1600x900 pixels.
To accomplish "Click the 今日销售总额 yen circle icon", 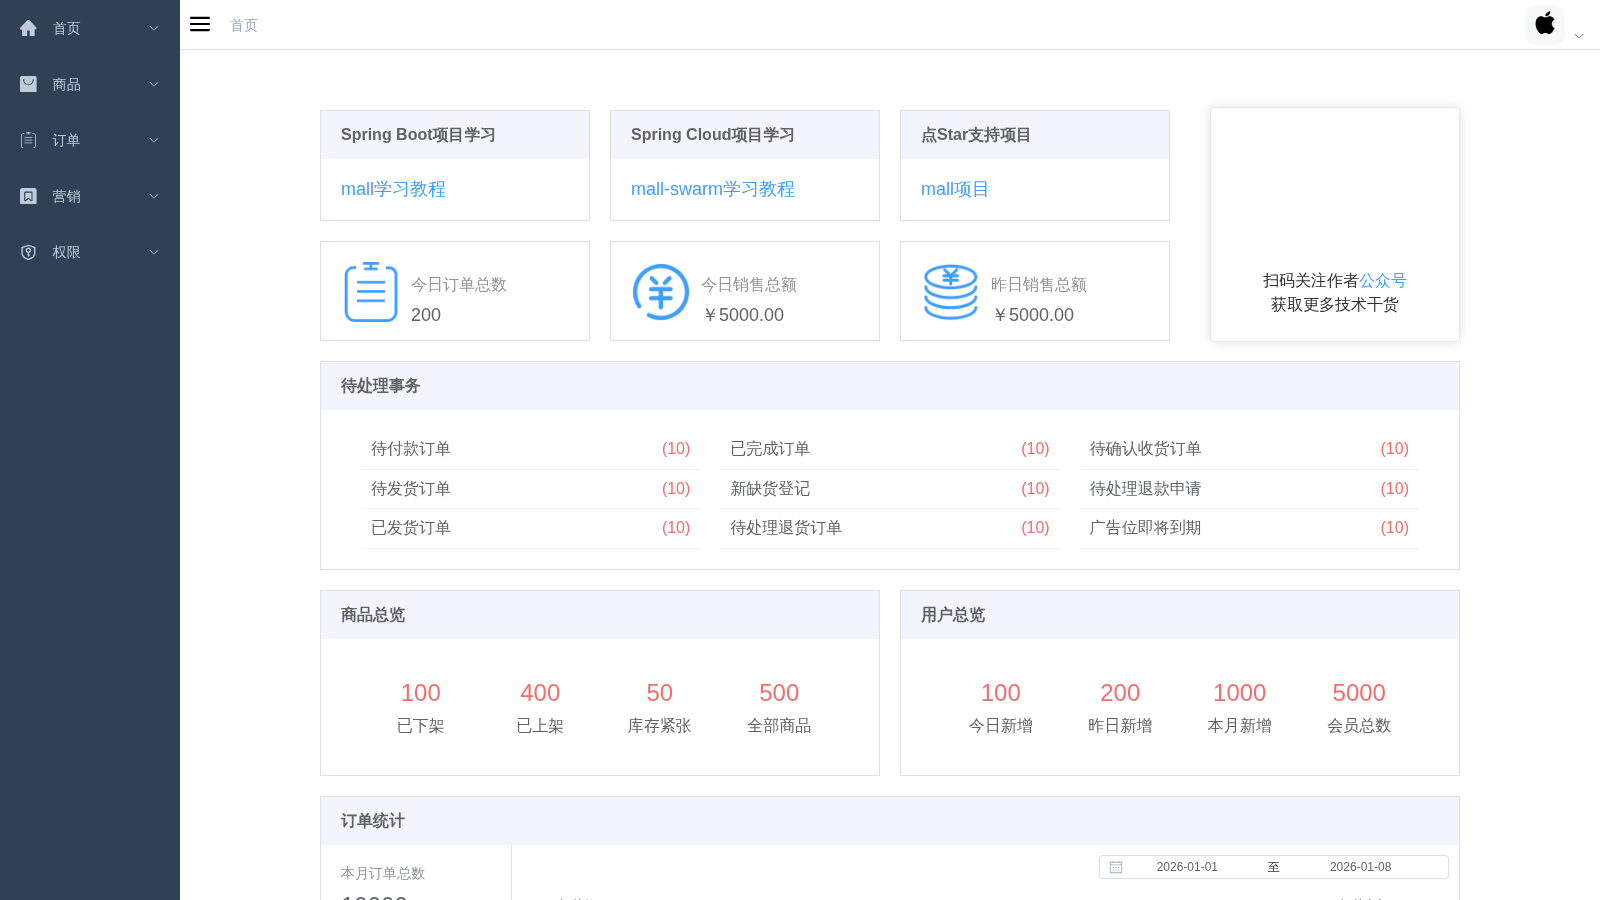I will [661, 291].
